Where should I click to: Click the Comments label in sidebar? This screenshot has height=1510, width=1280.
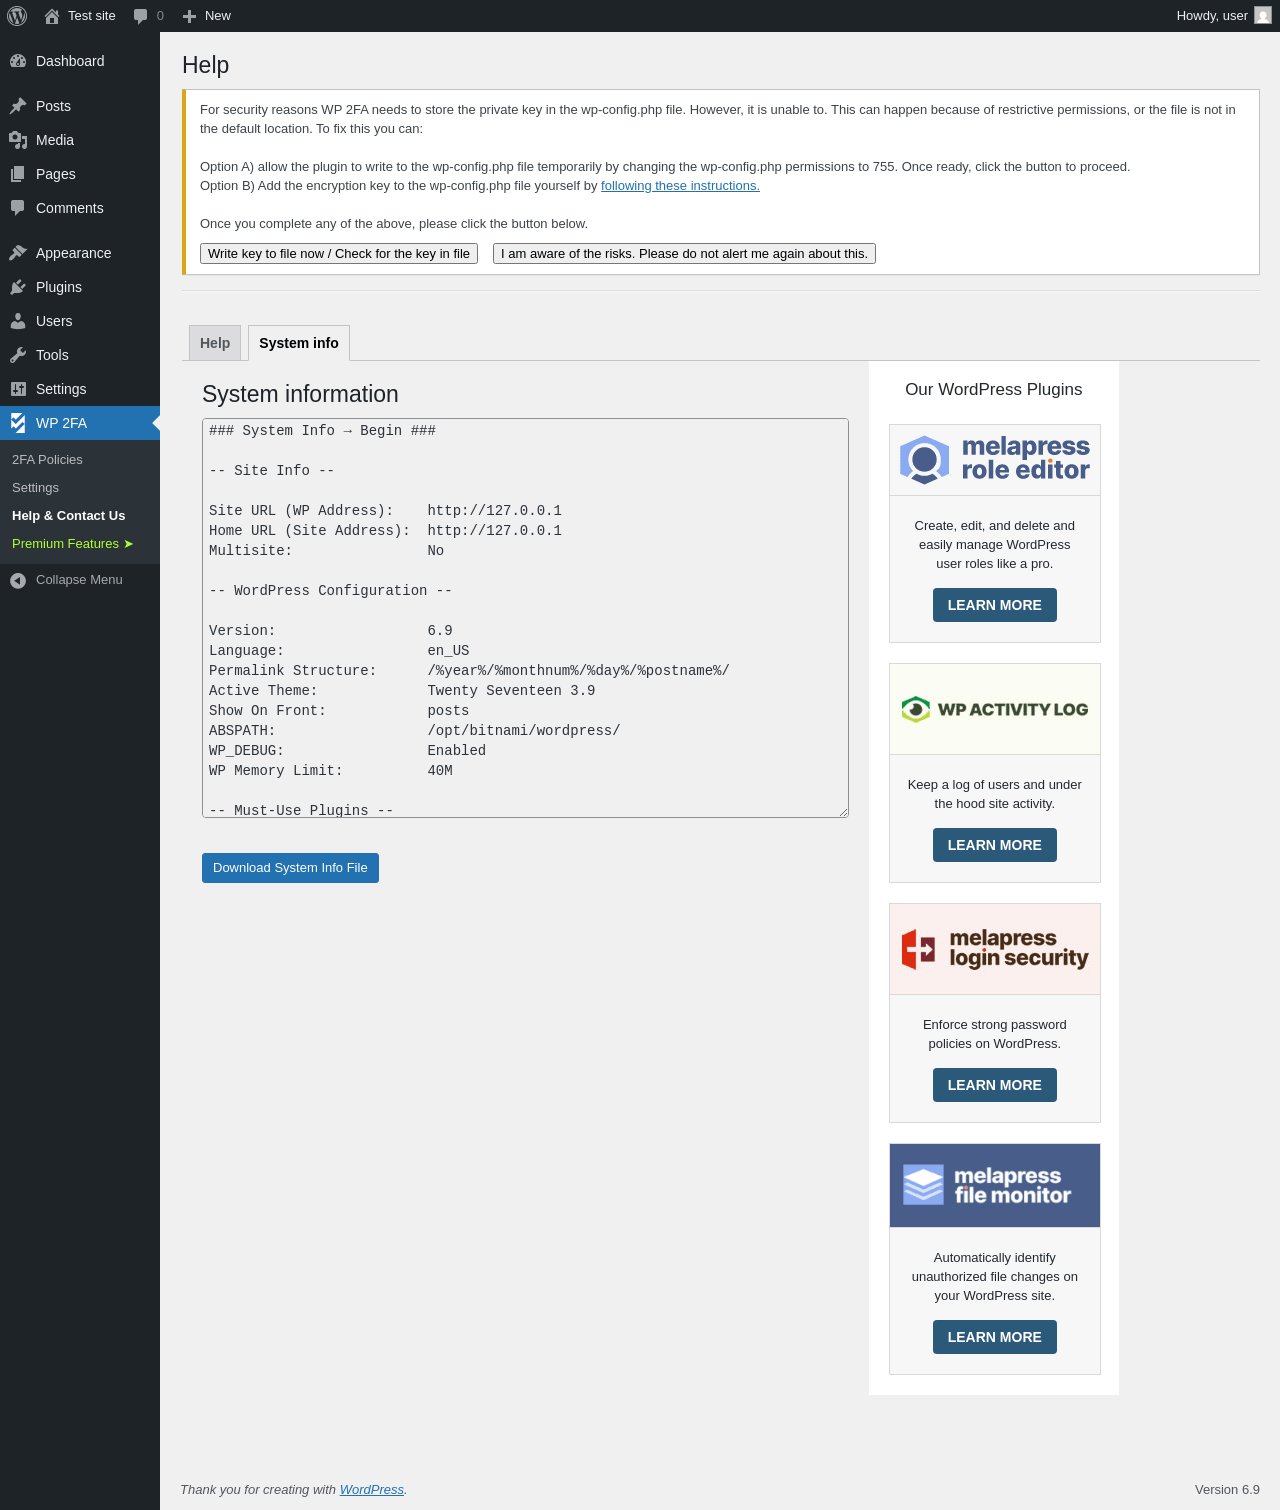click(x=70, y=208)
